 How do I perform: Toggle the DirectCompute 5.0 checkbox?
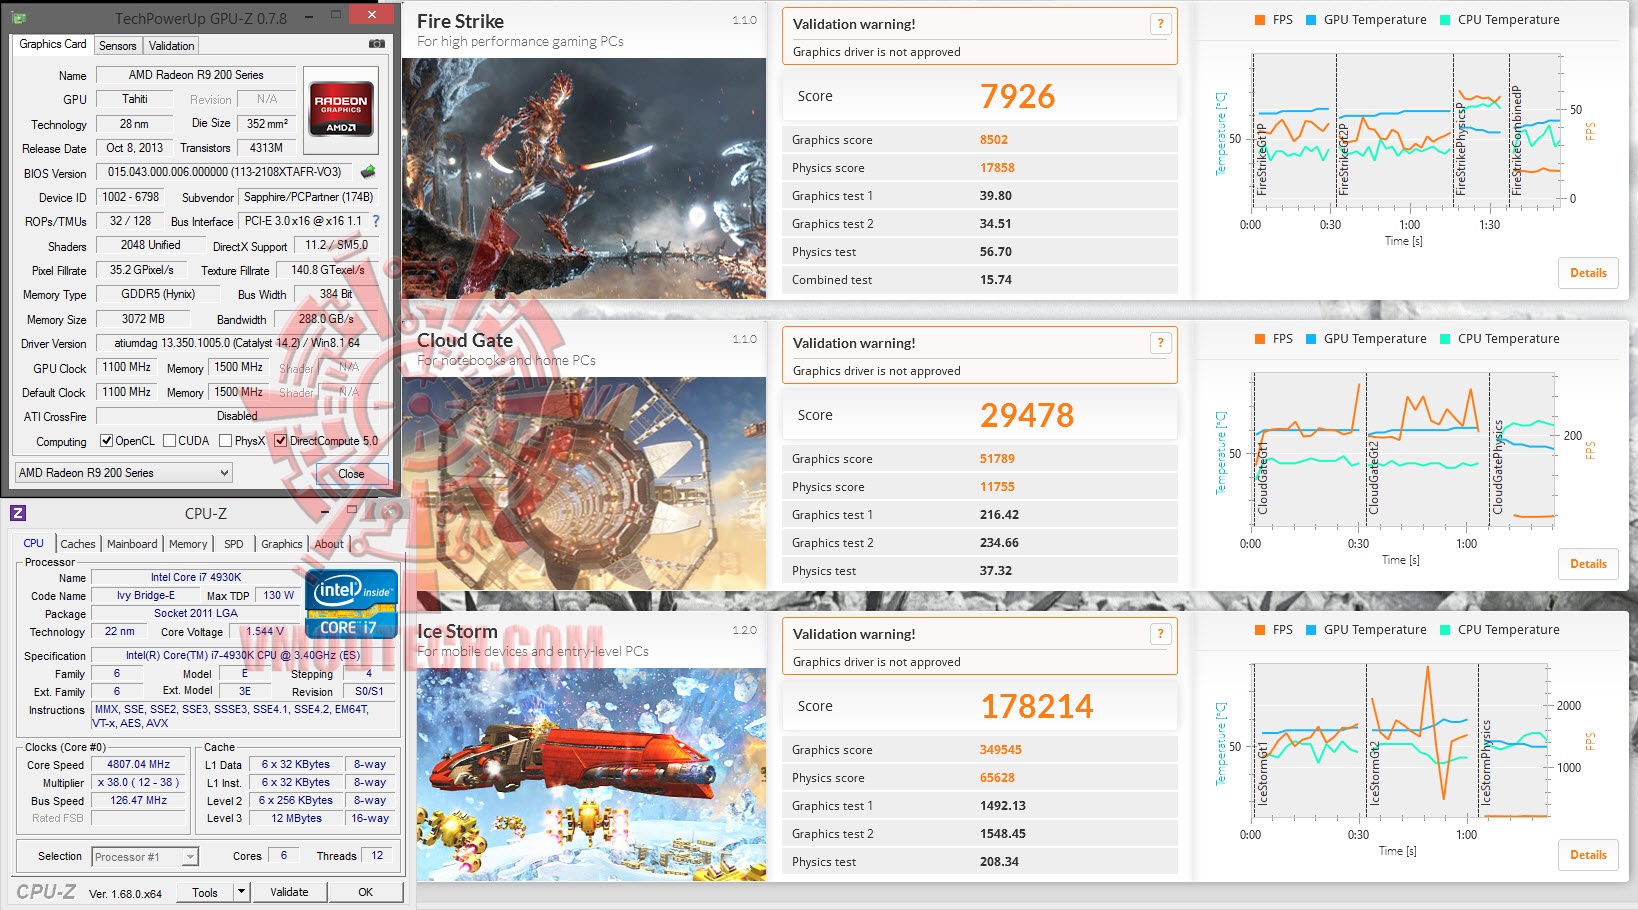(x=281, y=441)
